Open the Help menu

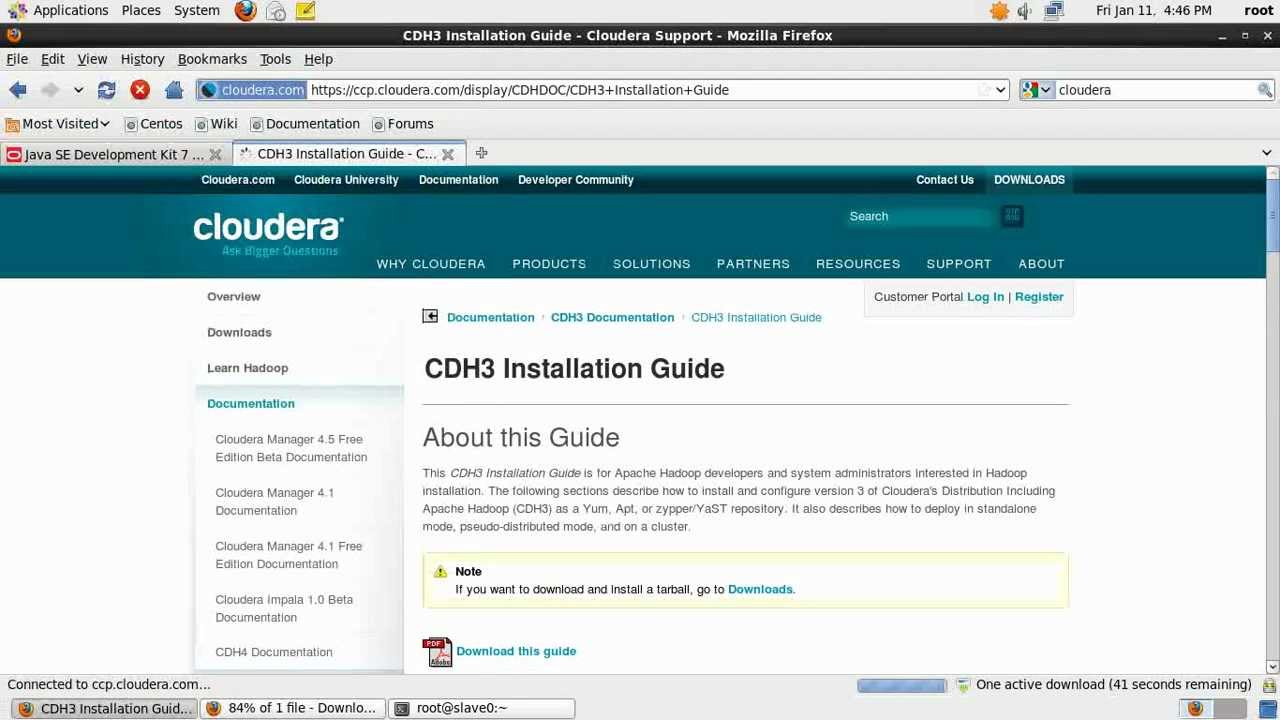pos(318,59)
